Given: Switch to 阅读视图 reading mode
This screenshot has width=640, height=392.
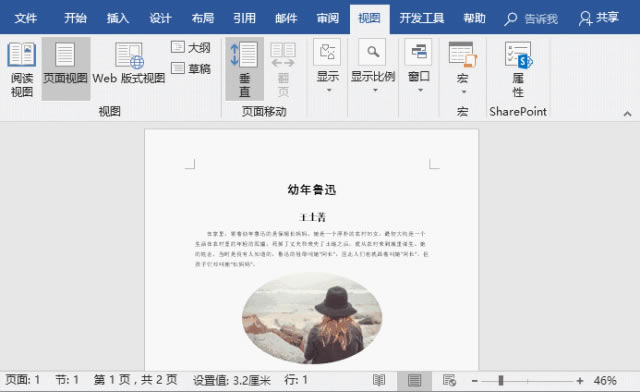Looking at the screenshot, I should pos(22,69).
